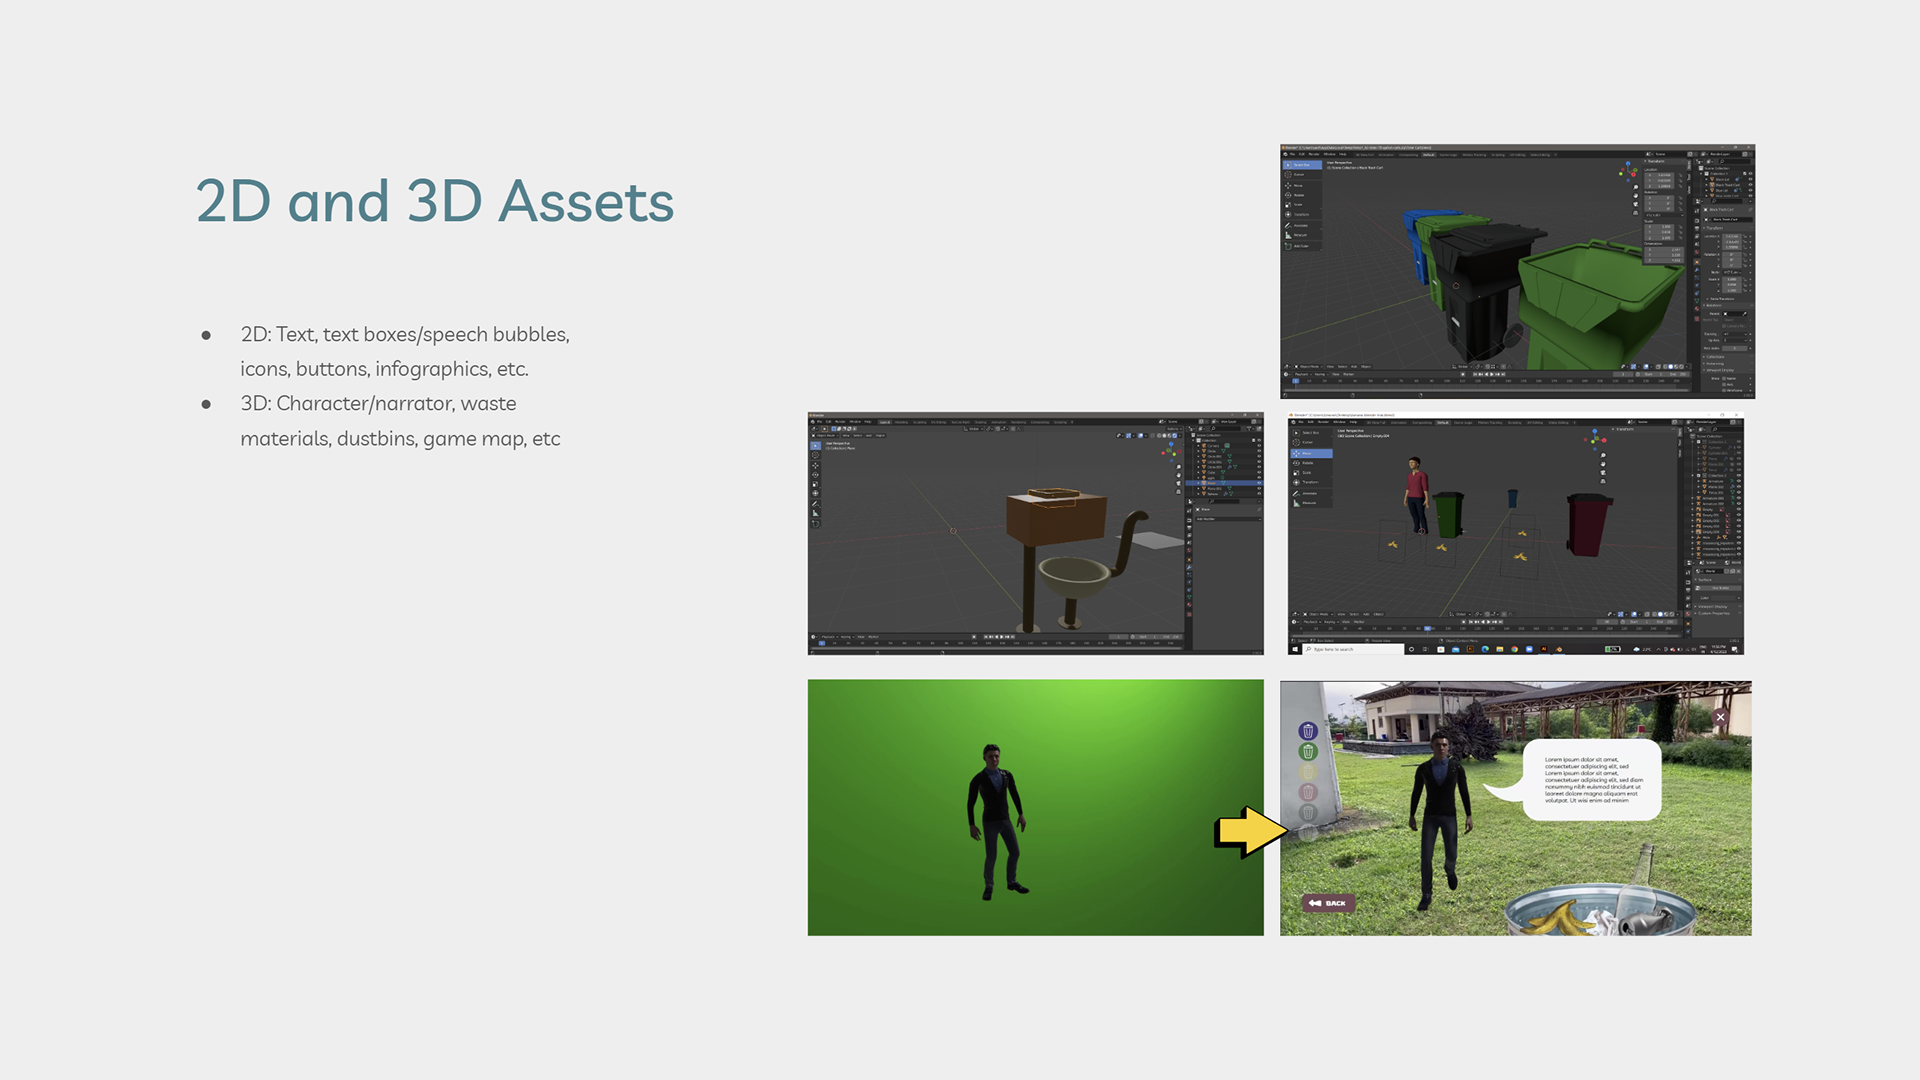Image resolution: width=1920 pixels, height=1080 pixels.
Task: Enable the Wireframe checkbox under Viewport Display
Action: 1724,391
